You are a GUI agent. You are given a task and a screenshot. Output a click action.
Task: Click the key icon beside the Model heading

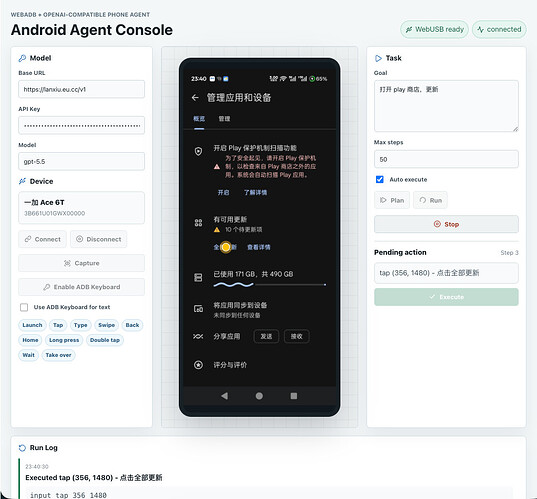pos(22,58)
